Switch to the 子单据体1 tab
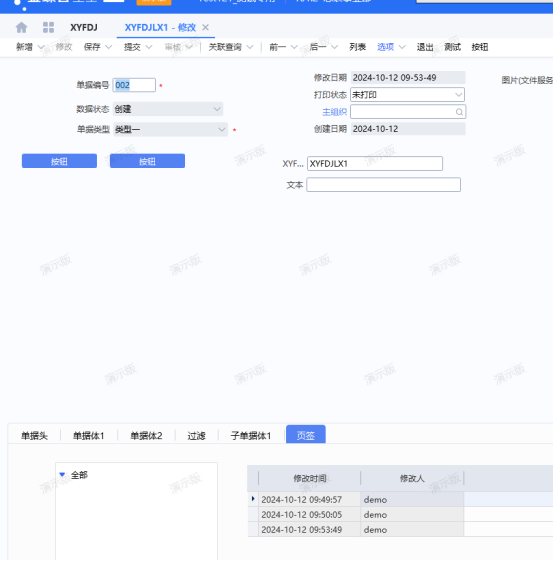 [251, 436]
